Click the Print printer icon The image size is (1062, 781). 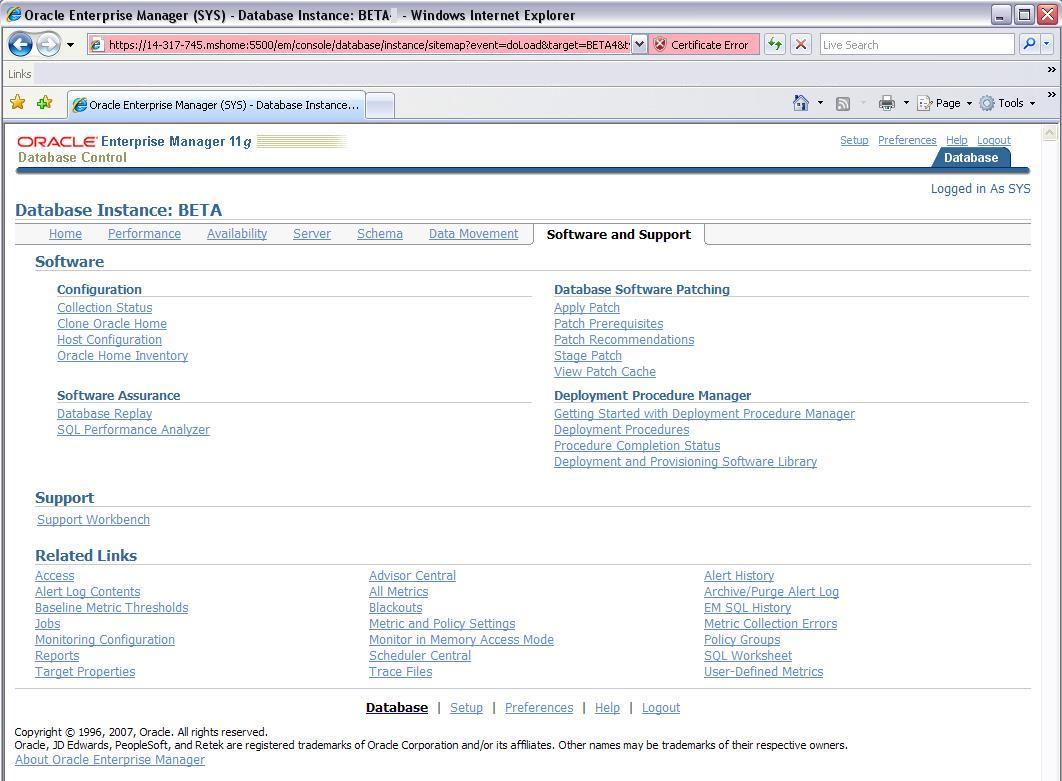coord(887,103)
